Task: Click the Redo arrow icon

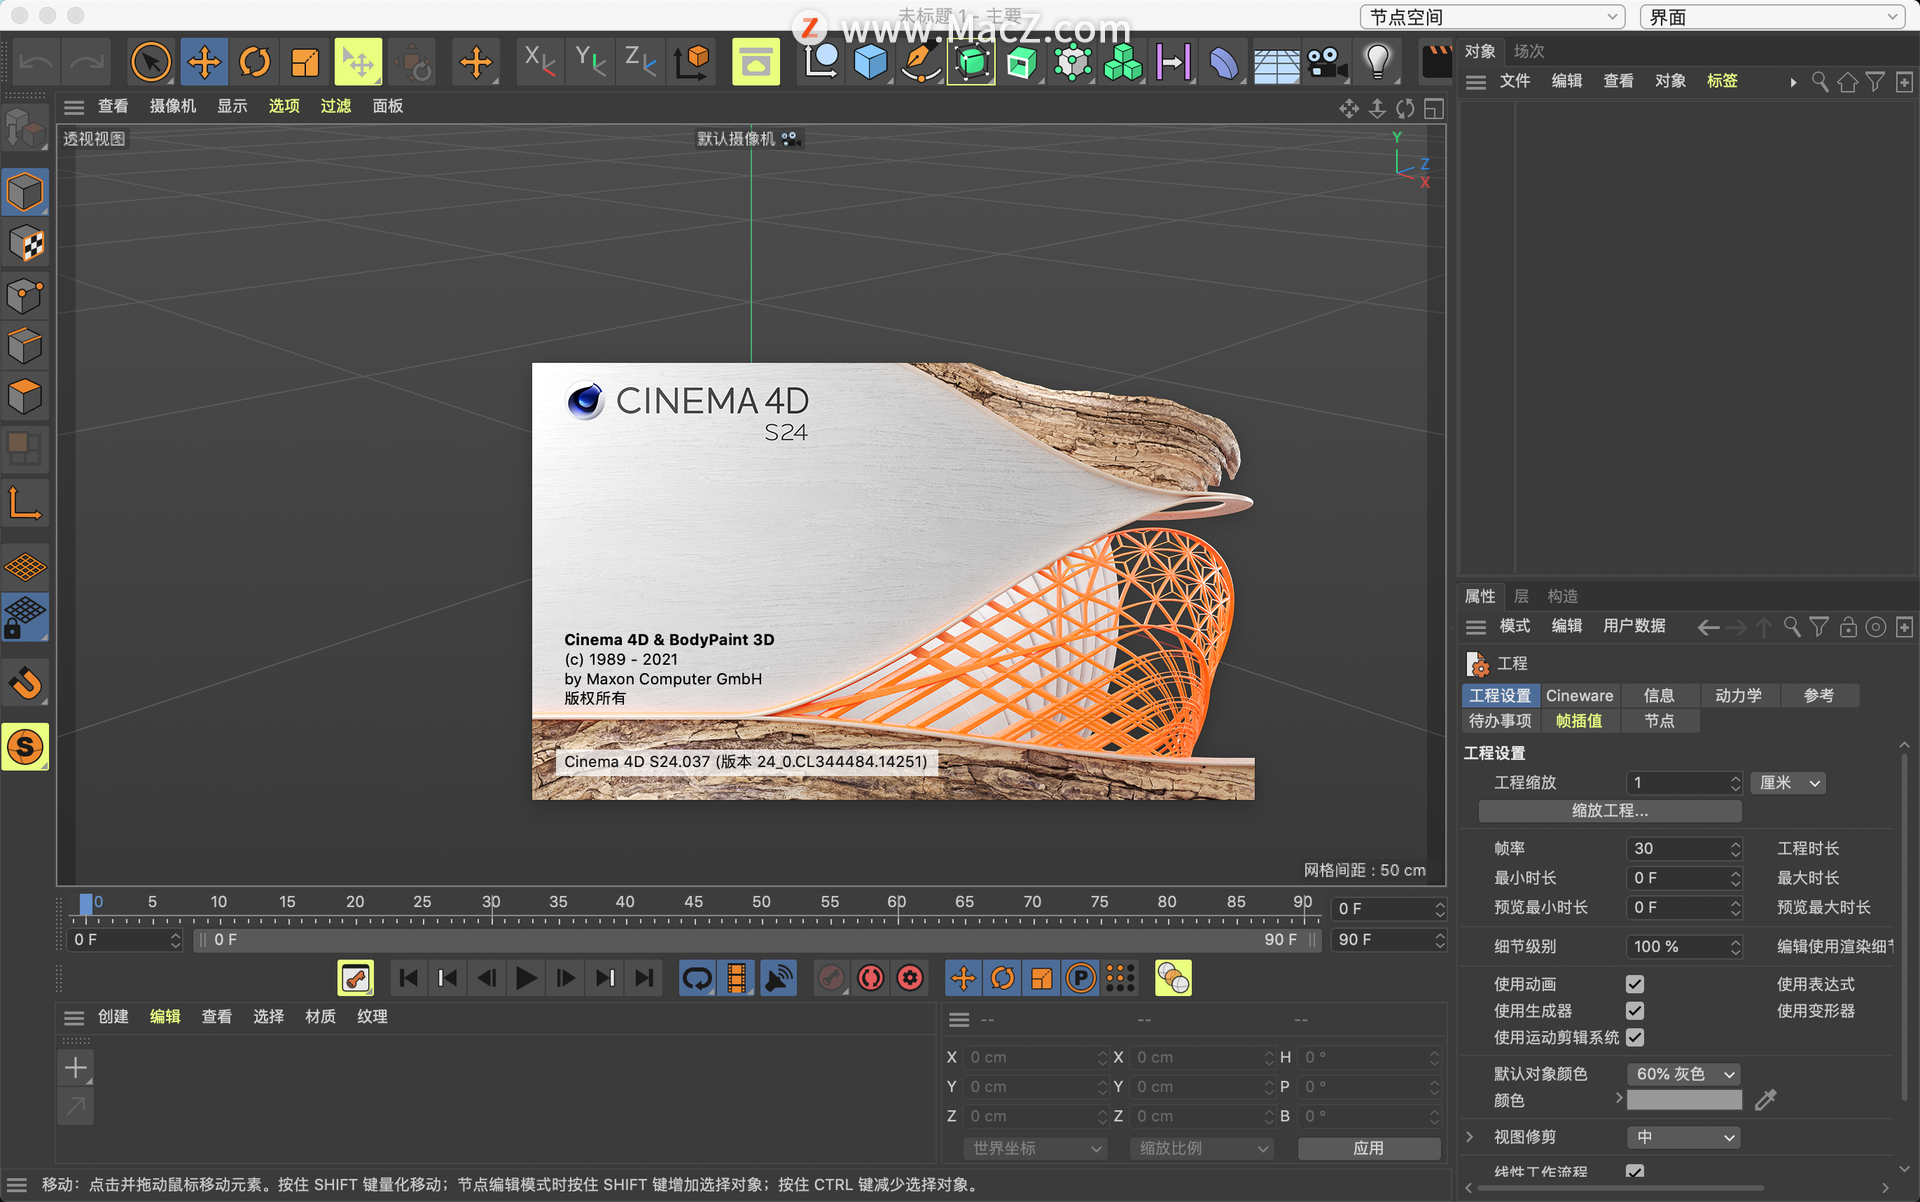Action: coord(86,63)
